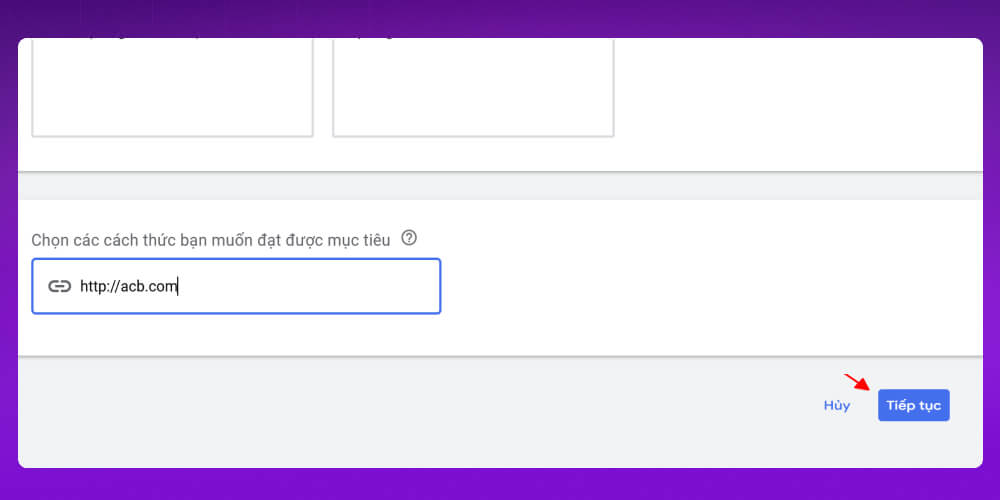Click the help icon beside the goal heading
1000x500 pixels.
pos(408,239)
